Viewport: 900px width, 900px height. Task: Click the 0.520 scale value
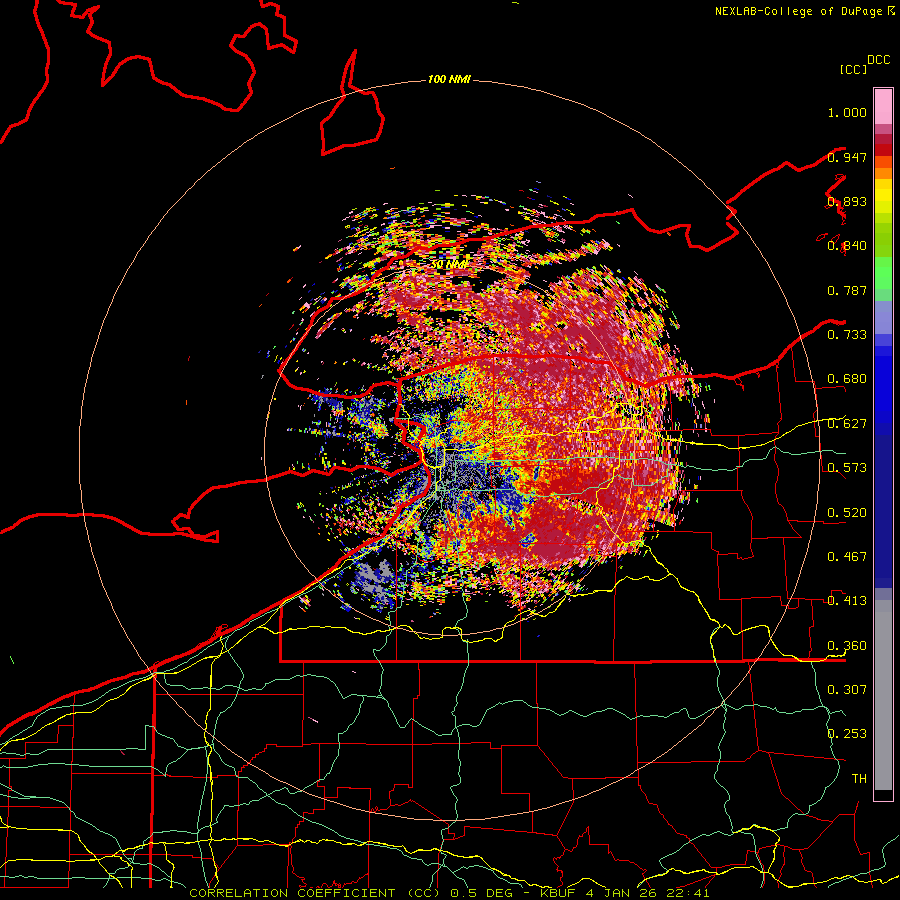coord(847,513)
